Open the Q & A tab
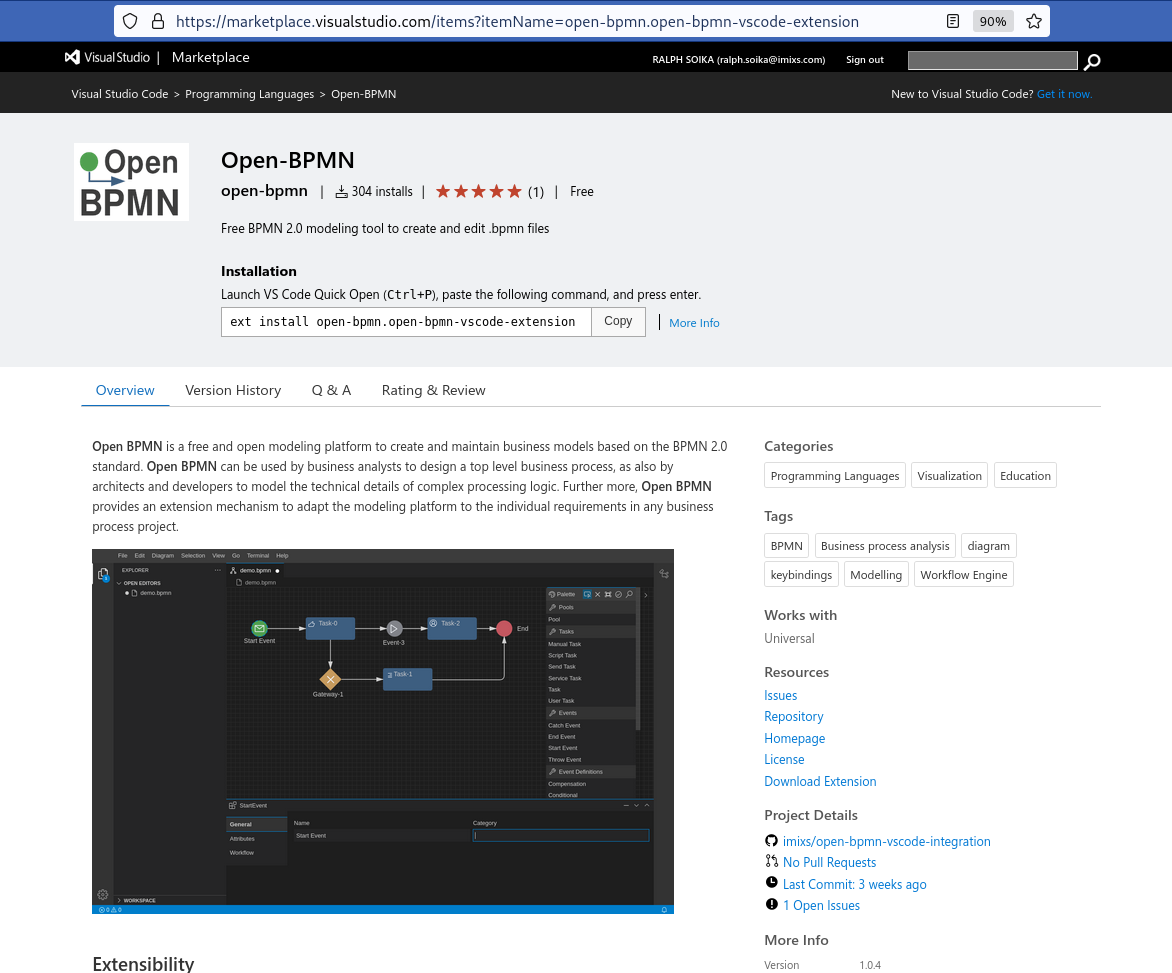 (331, 390)
